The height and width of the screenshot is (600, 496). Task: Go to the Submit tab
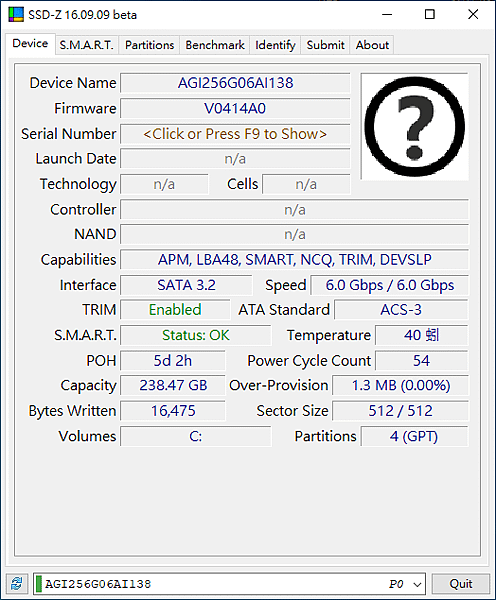point(325,45)
